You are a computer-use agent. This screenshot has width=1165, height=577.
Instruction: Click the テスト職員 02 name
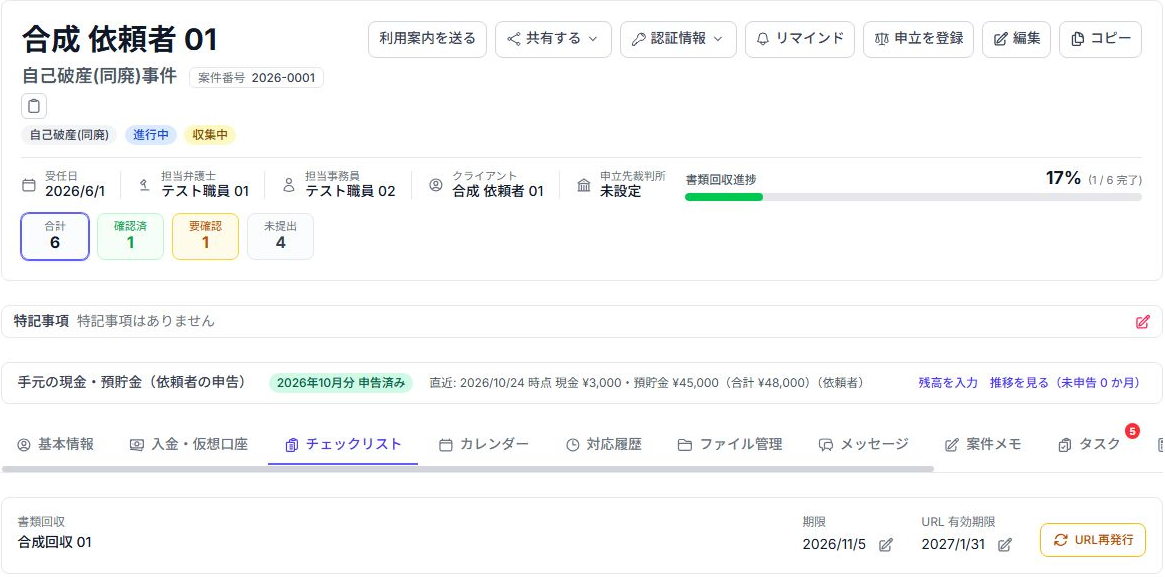[x=350, y=191]
